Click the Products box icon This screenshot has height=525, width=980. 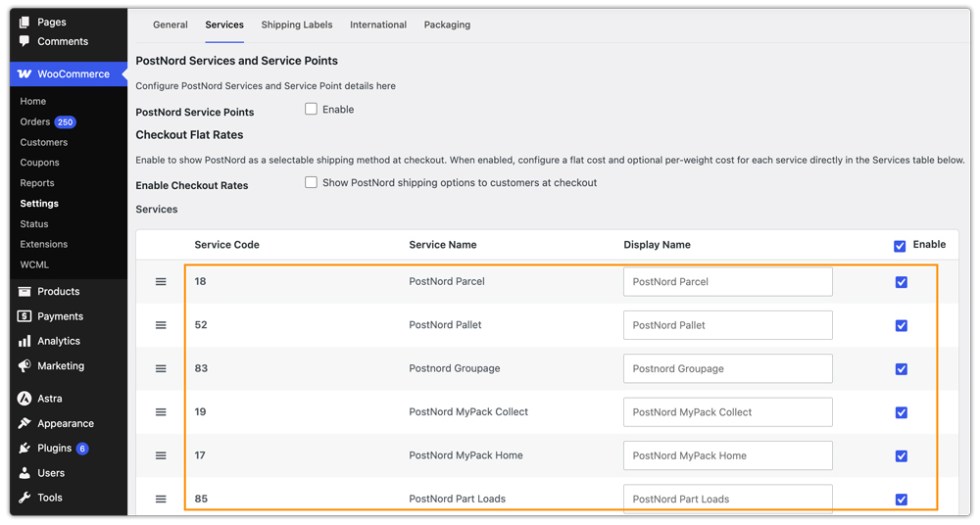(x=24, y=291)
